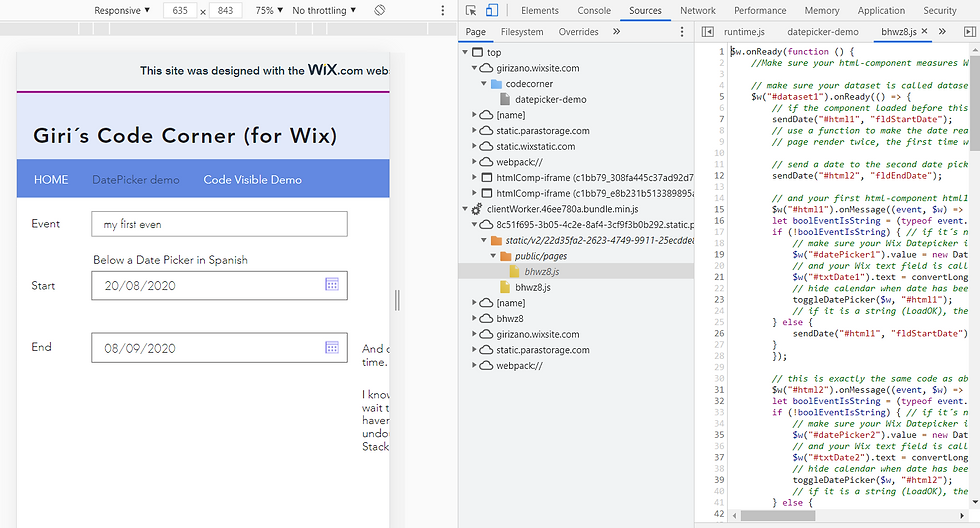Click scroll-right arrow of code scrollbar

[x=962, y=516]
